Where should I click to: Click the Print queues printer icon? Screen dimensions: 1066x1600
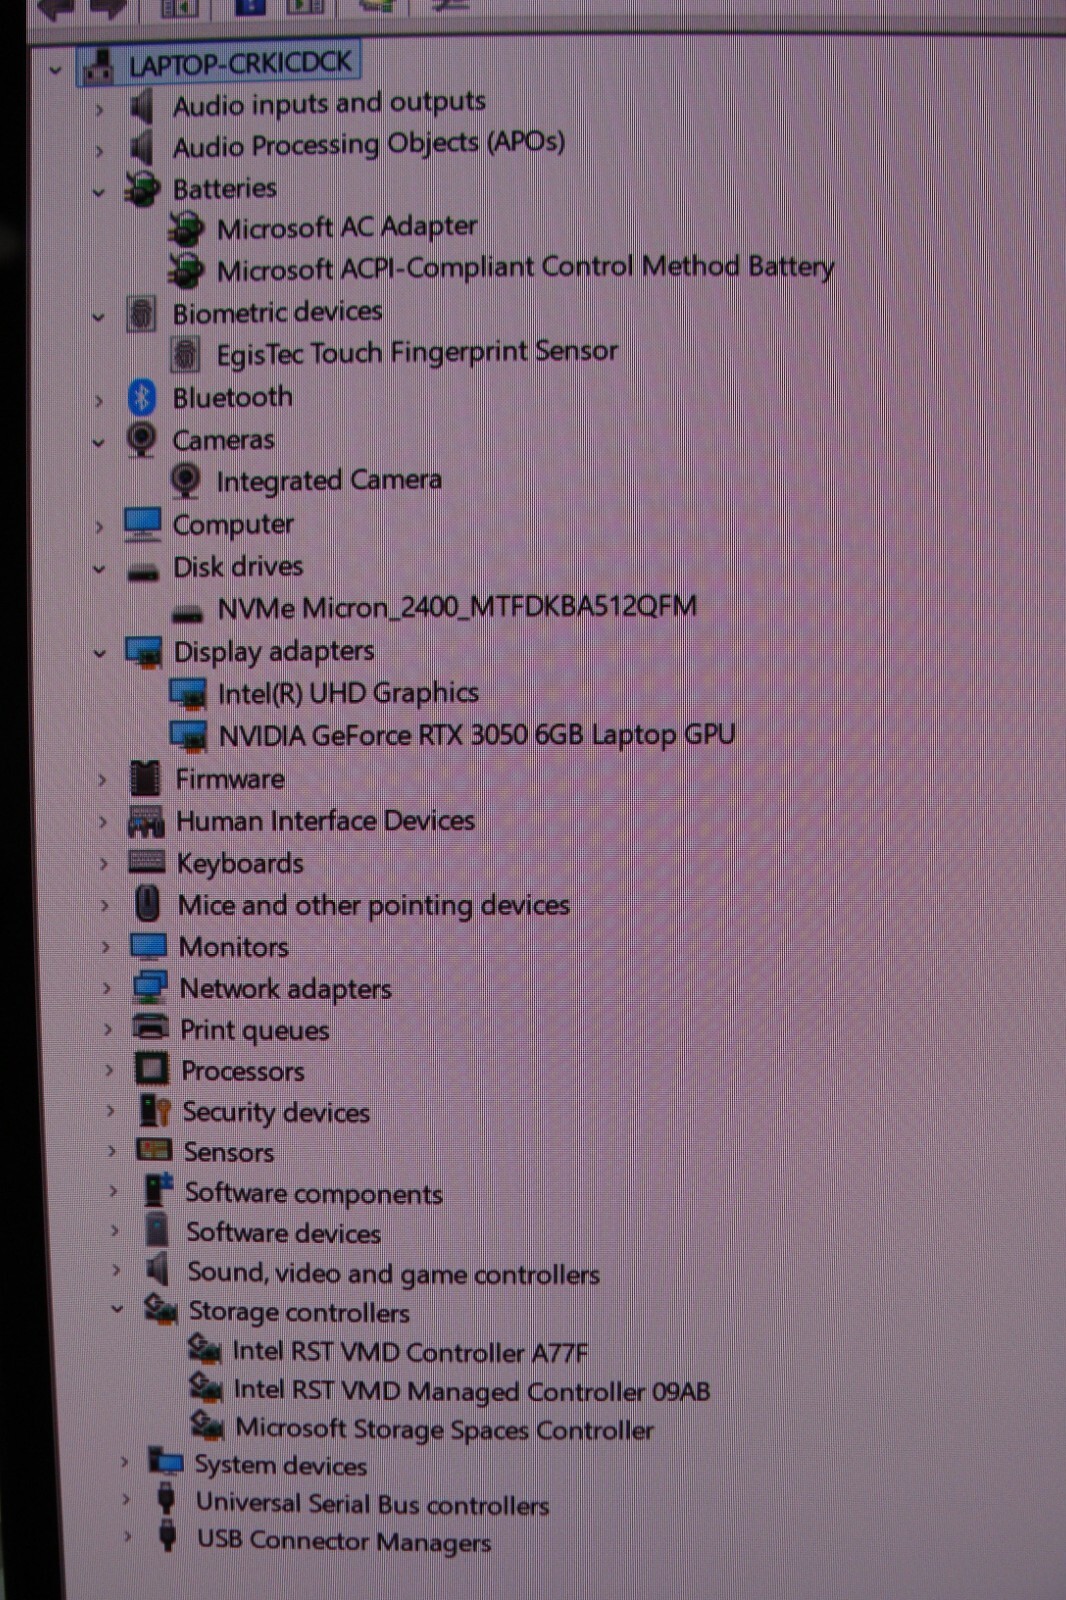click(151, 1027)
